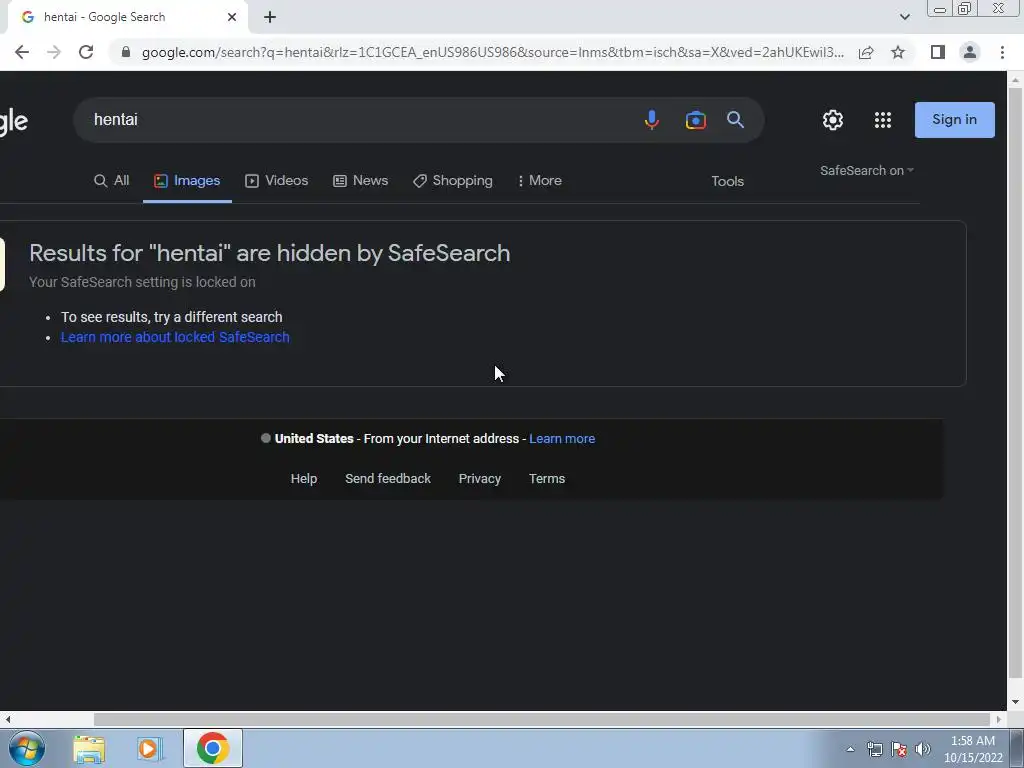Screen dimensions: 1024x768
Task: Click the voice search microphone icon
Action: (x=651, y=120)
